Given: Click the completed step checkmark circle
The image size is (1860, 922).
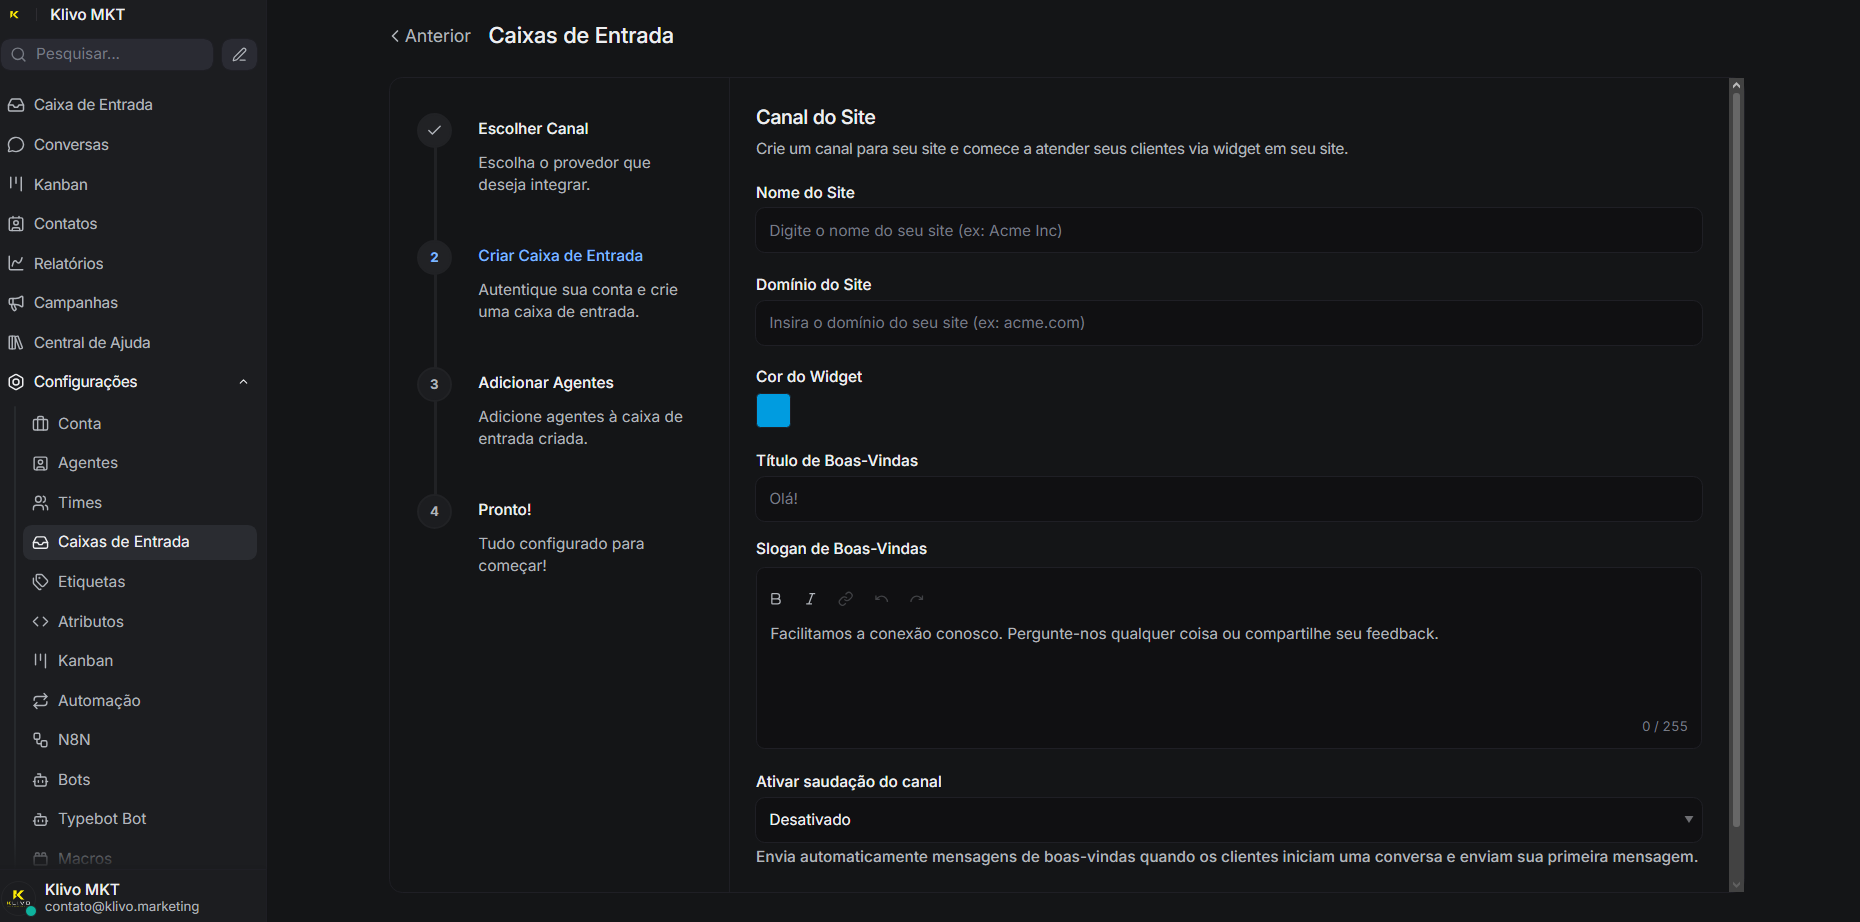Looking at the screenshot, I should point(434,130).
